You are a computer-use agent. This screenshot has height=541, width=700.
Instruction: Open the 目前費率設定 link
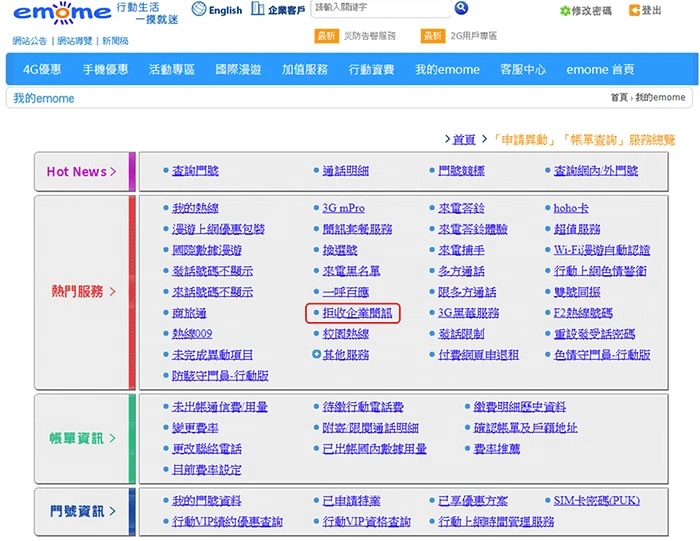(x=207, y=470)
